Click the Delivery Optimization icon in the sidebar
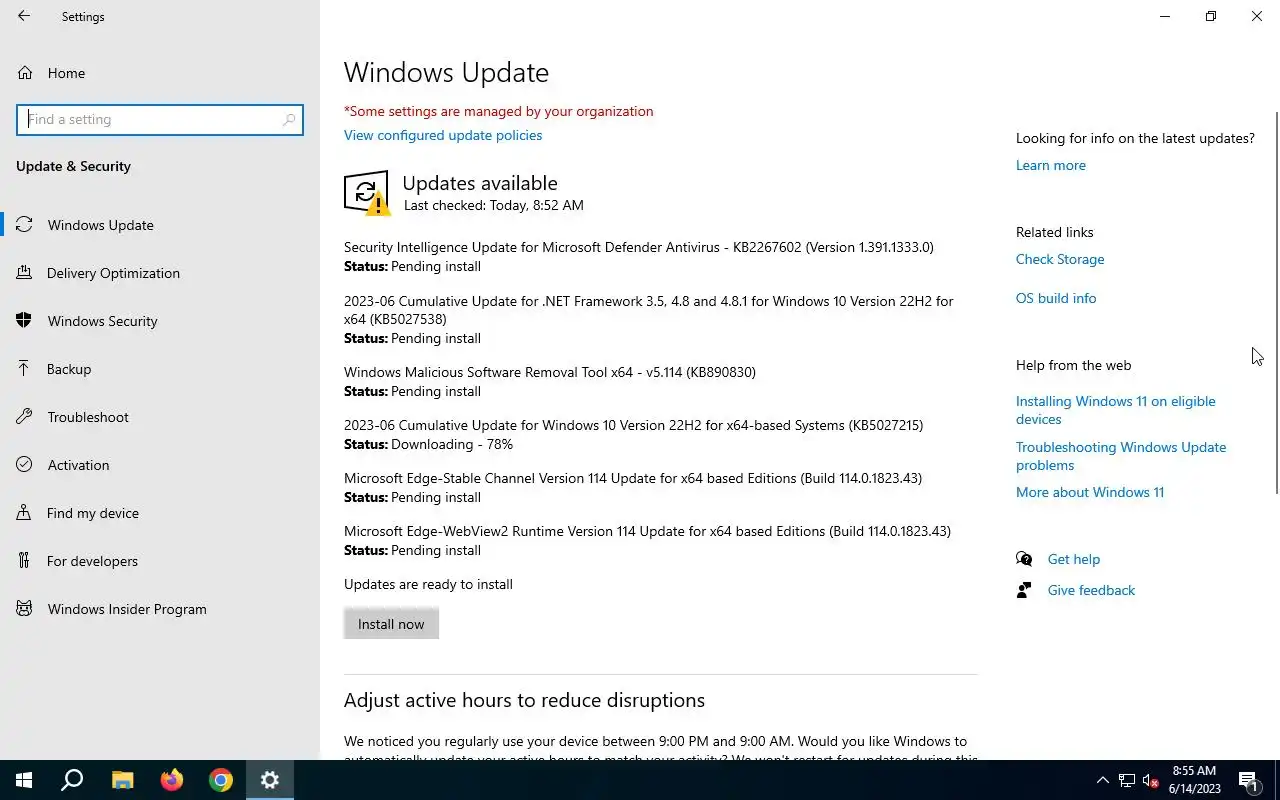 (24, 273)
